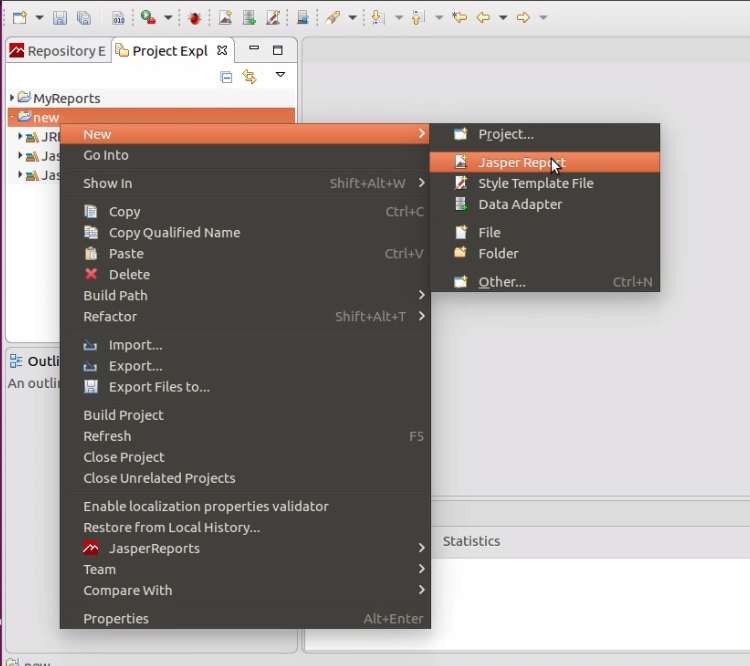750x666 pixels.
Task: Choose Export... menu entry
Action: 245,366
